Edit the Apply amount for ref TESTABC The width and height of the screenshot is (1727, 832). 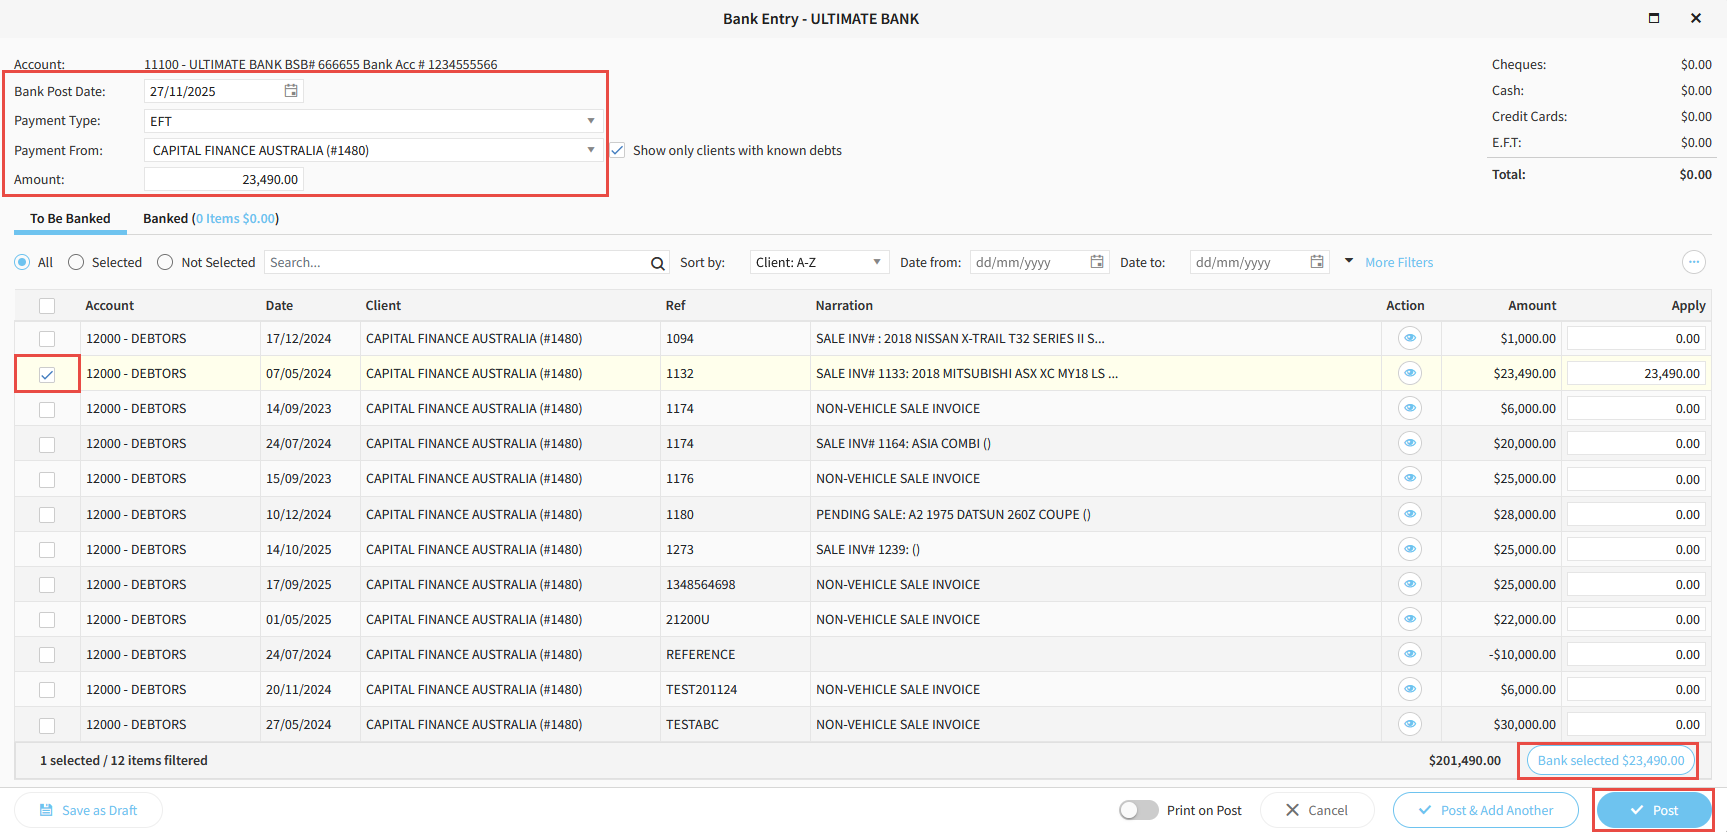pos(1636,724)
